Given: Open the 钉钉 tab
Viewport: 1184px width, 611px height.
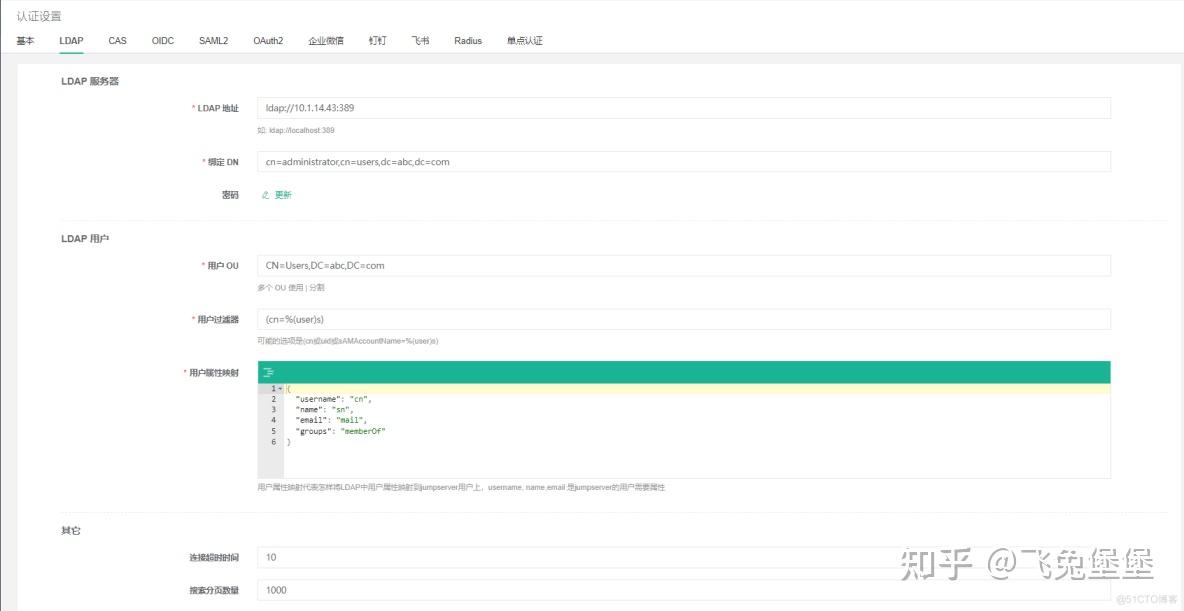Looking at the screenshot, I should 378,41.
